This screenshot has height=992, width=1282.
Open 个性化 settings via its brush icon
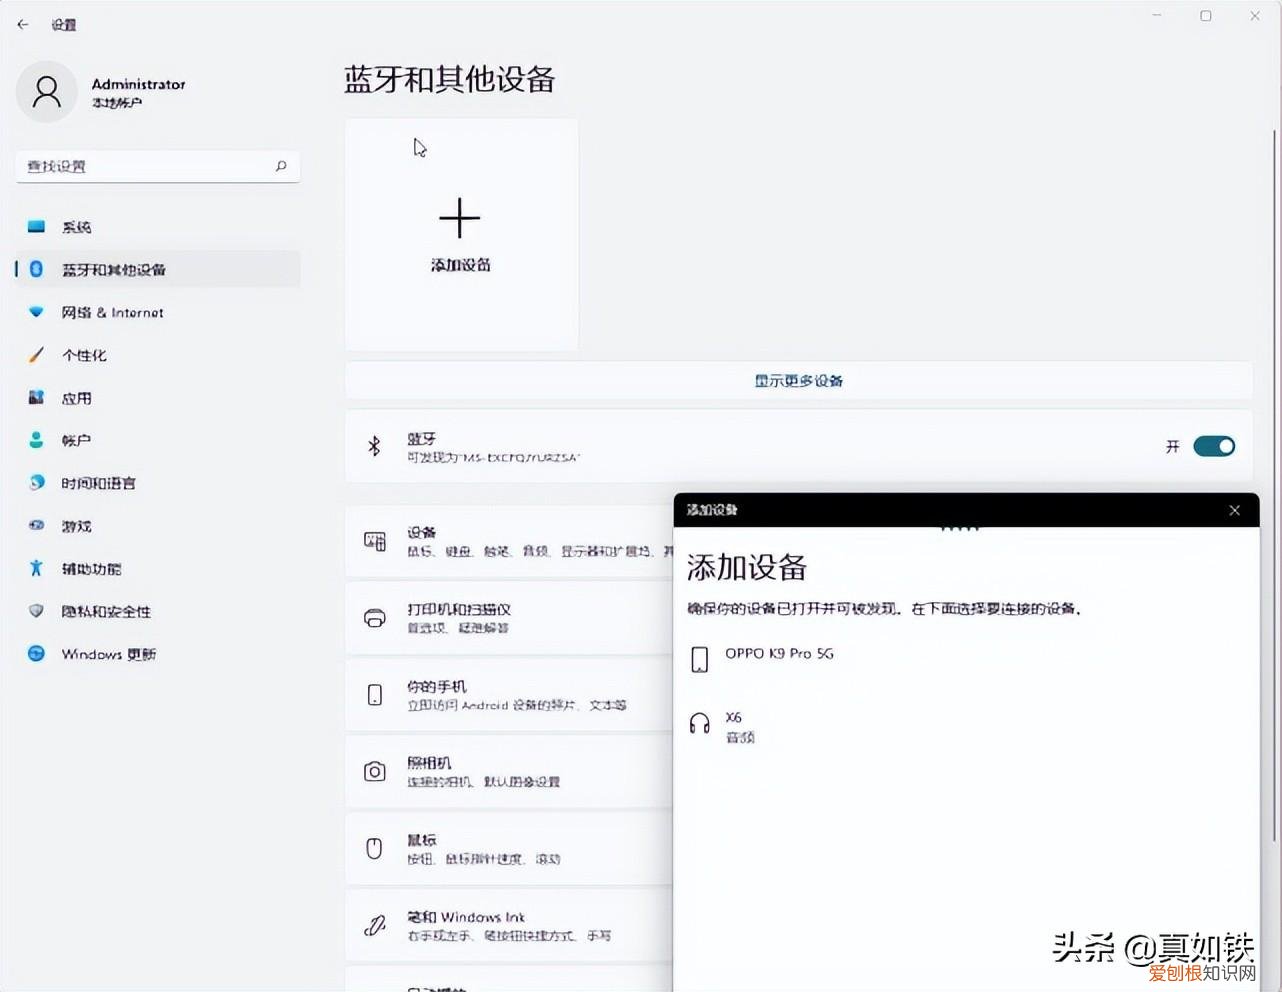pyautogui.click(x=37, y=355)
